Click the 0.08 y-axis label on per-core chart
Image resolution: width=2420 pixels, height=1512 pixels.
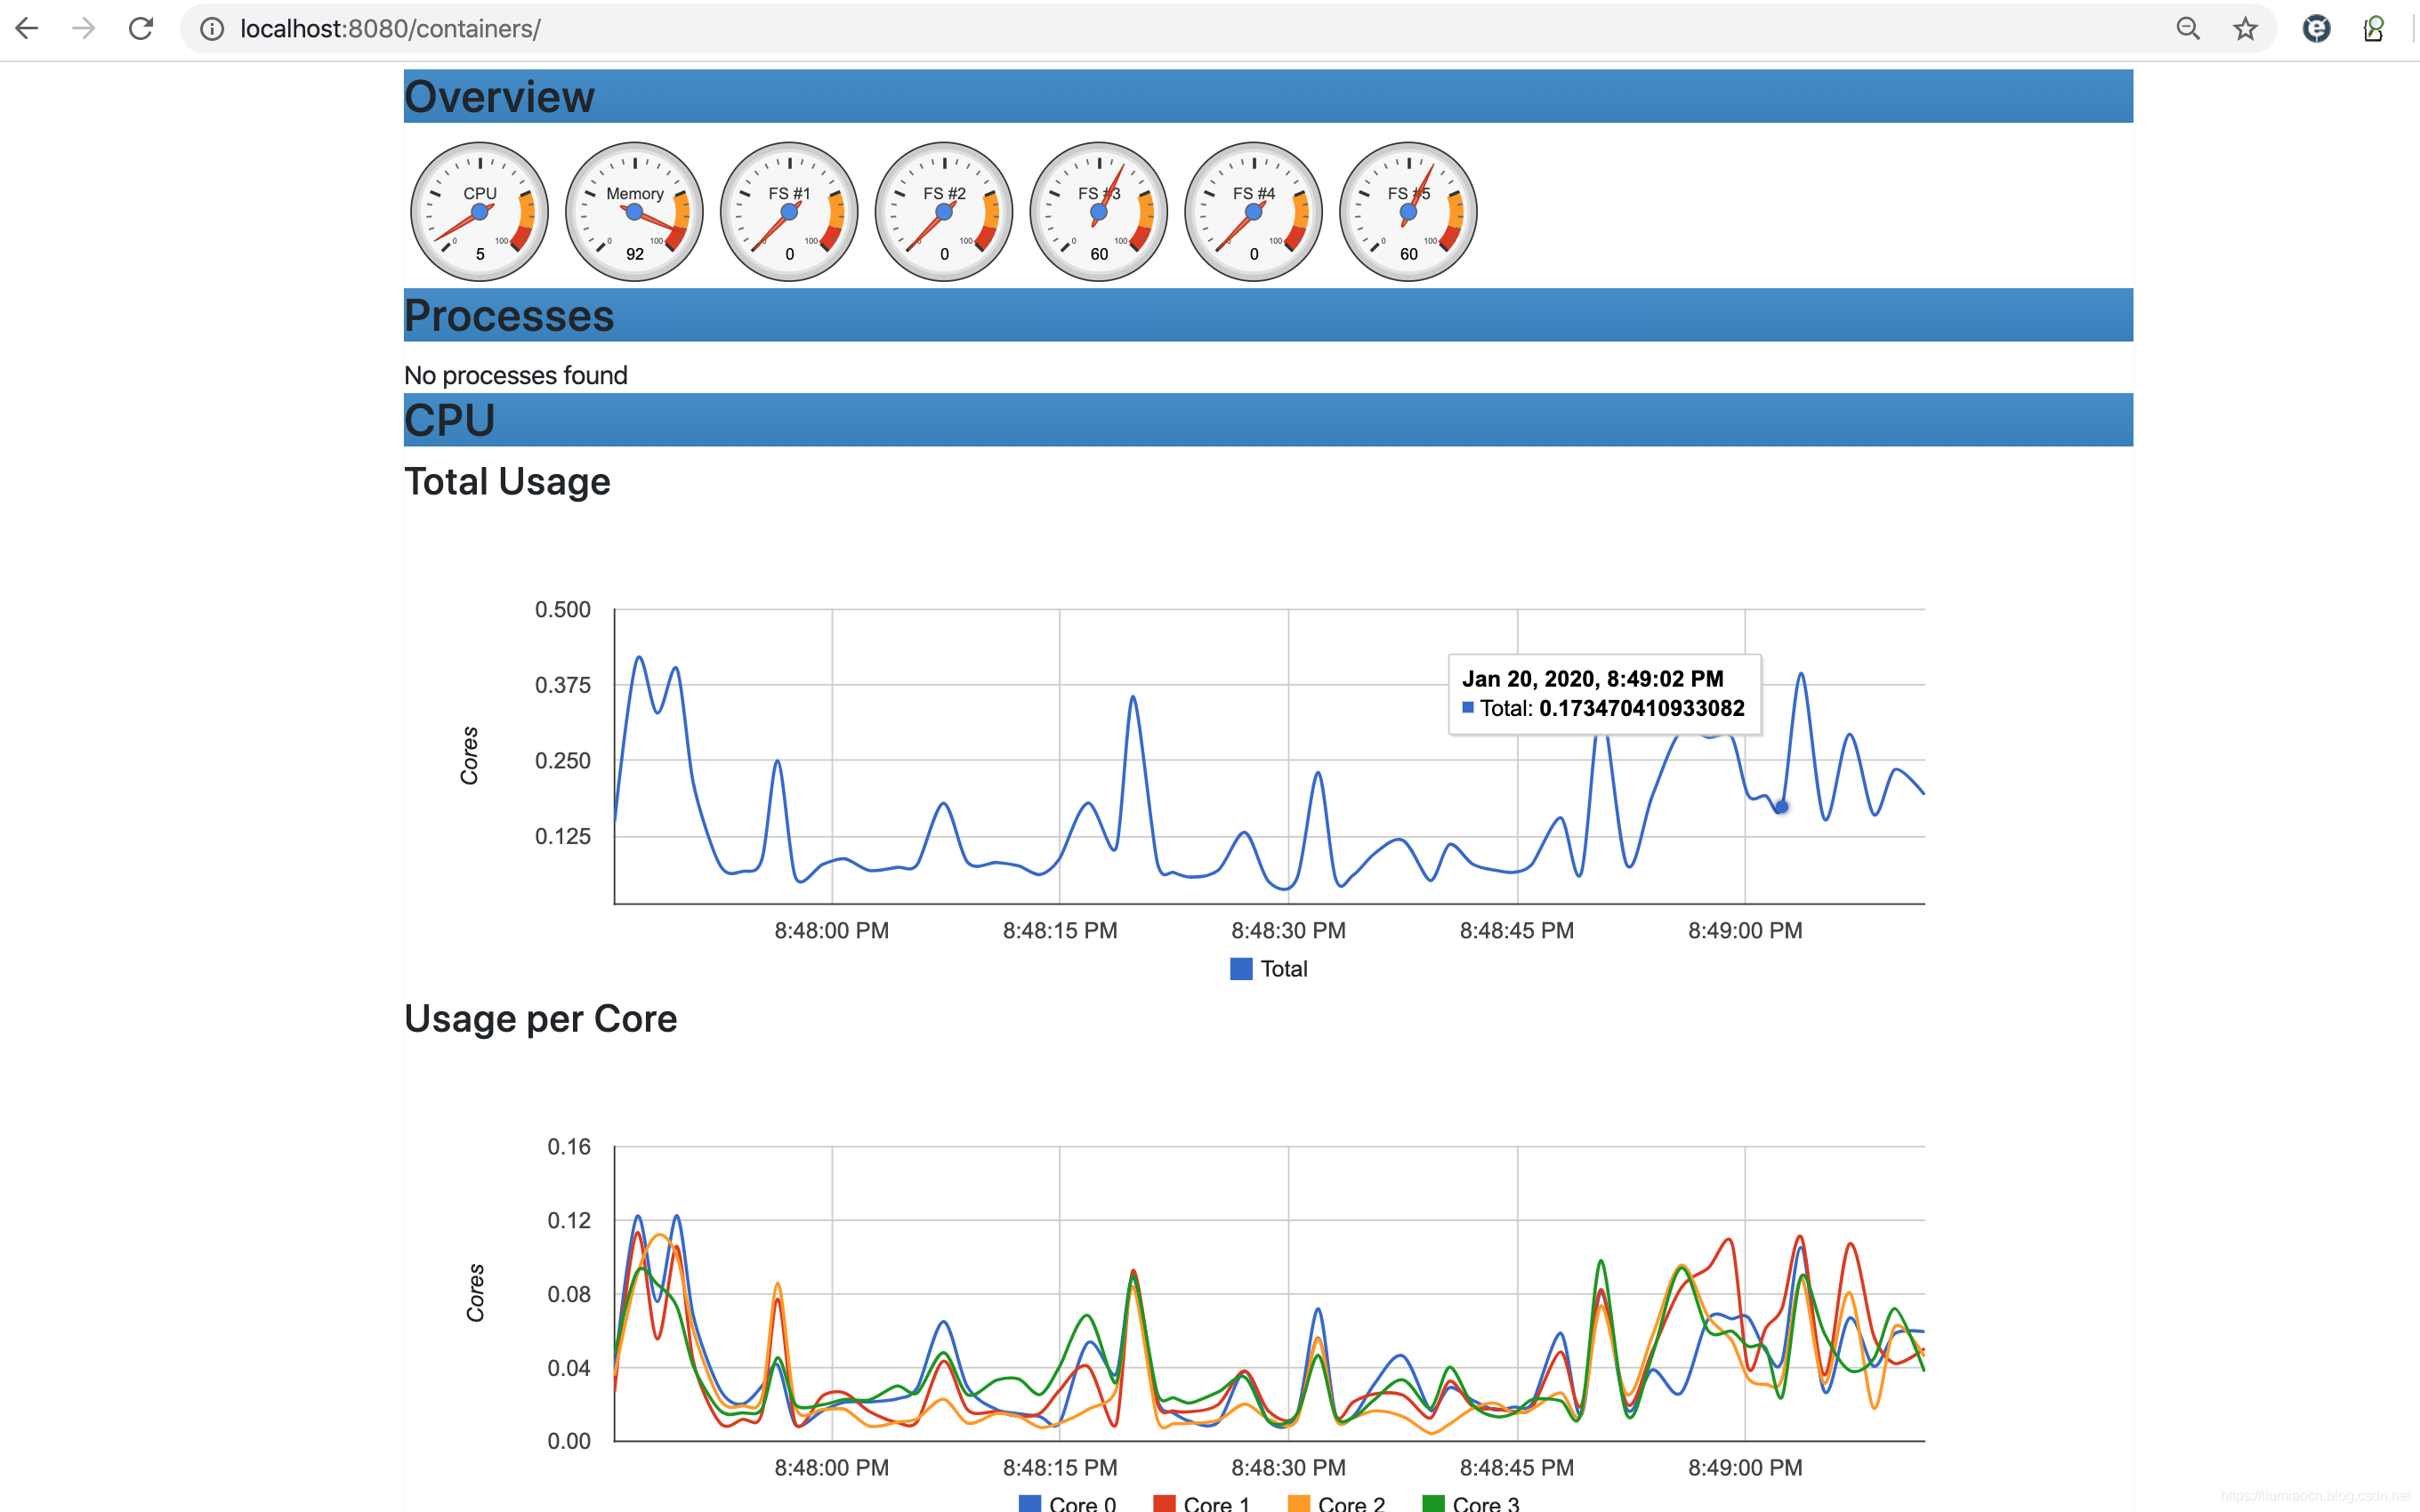569,1295
